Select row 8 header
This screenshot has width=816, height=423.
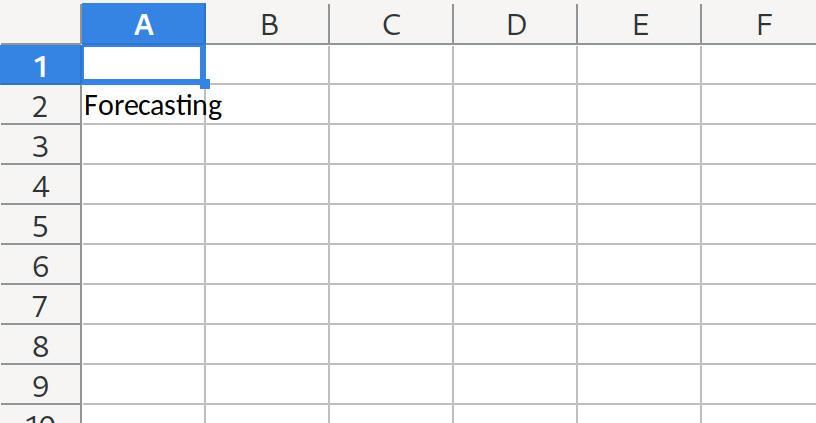pos(40,345)
